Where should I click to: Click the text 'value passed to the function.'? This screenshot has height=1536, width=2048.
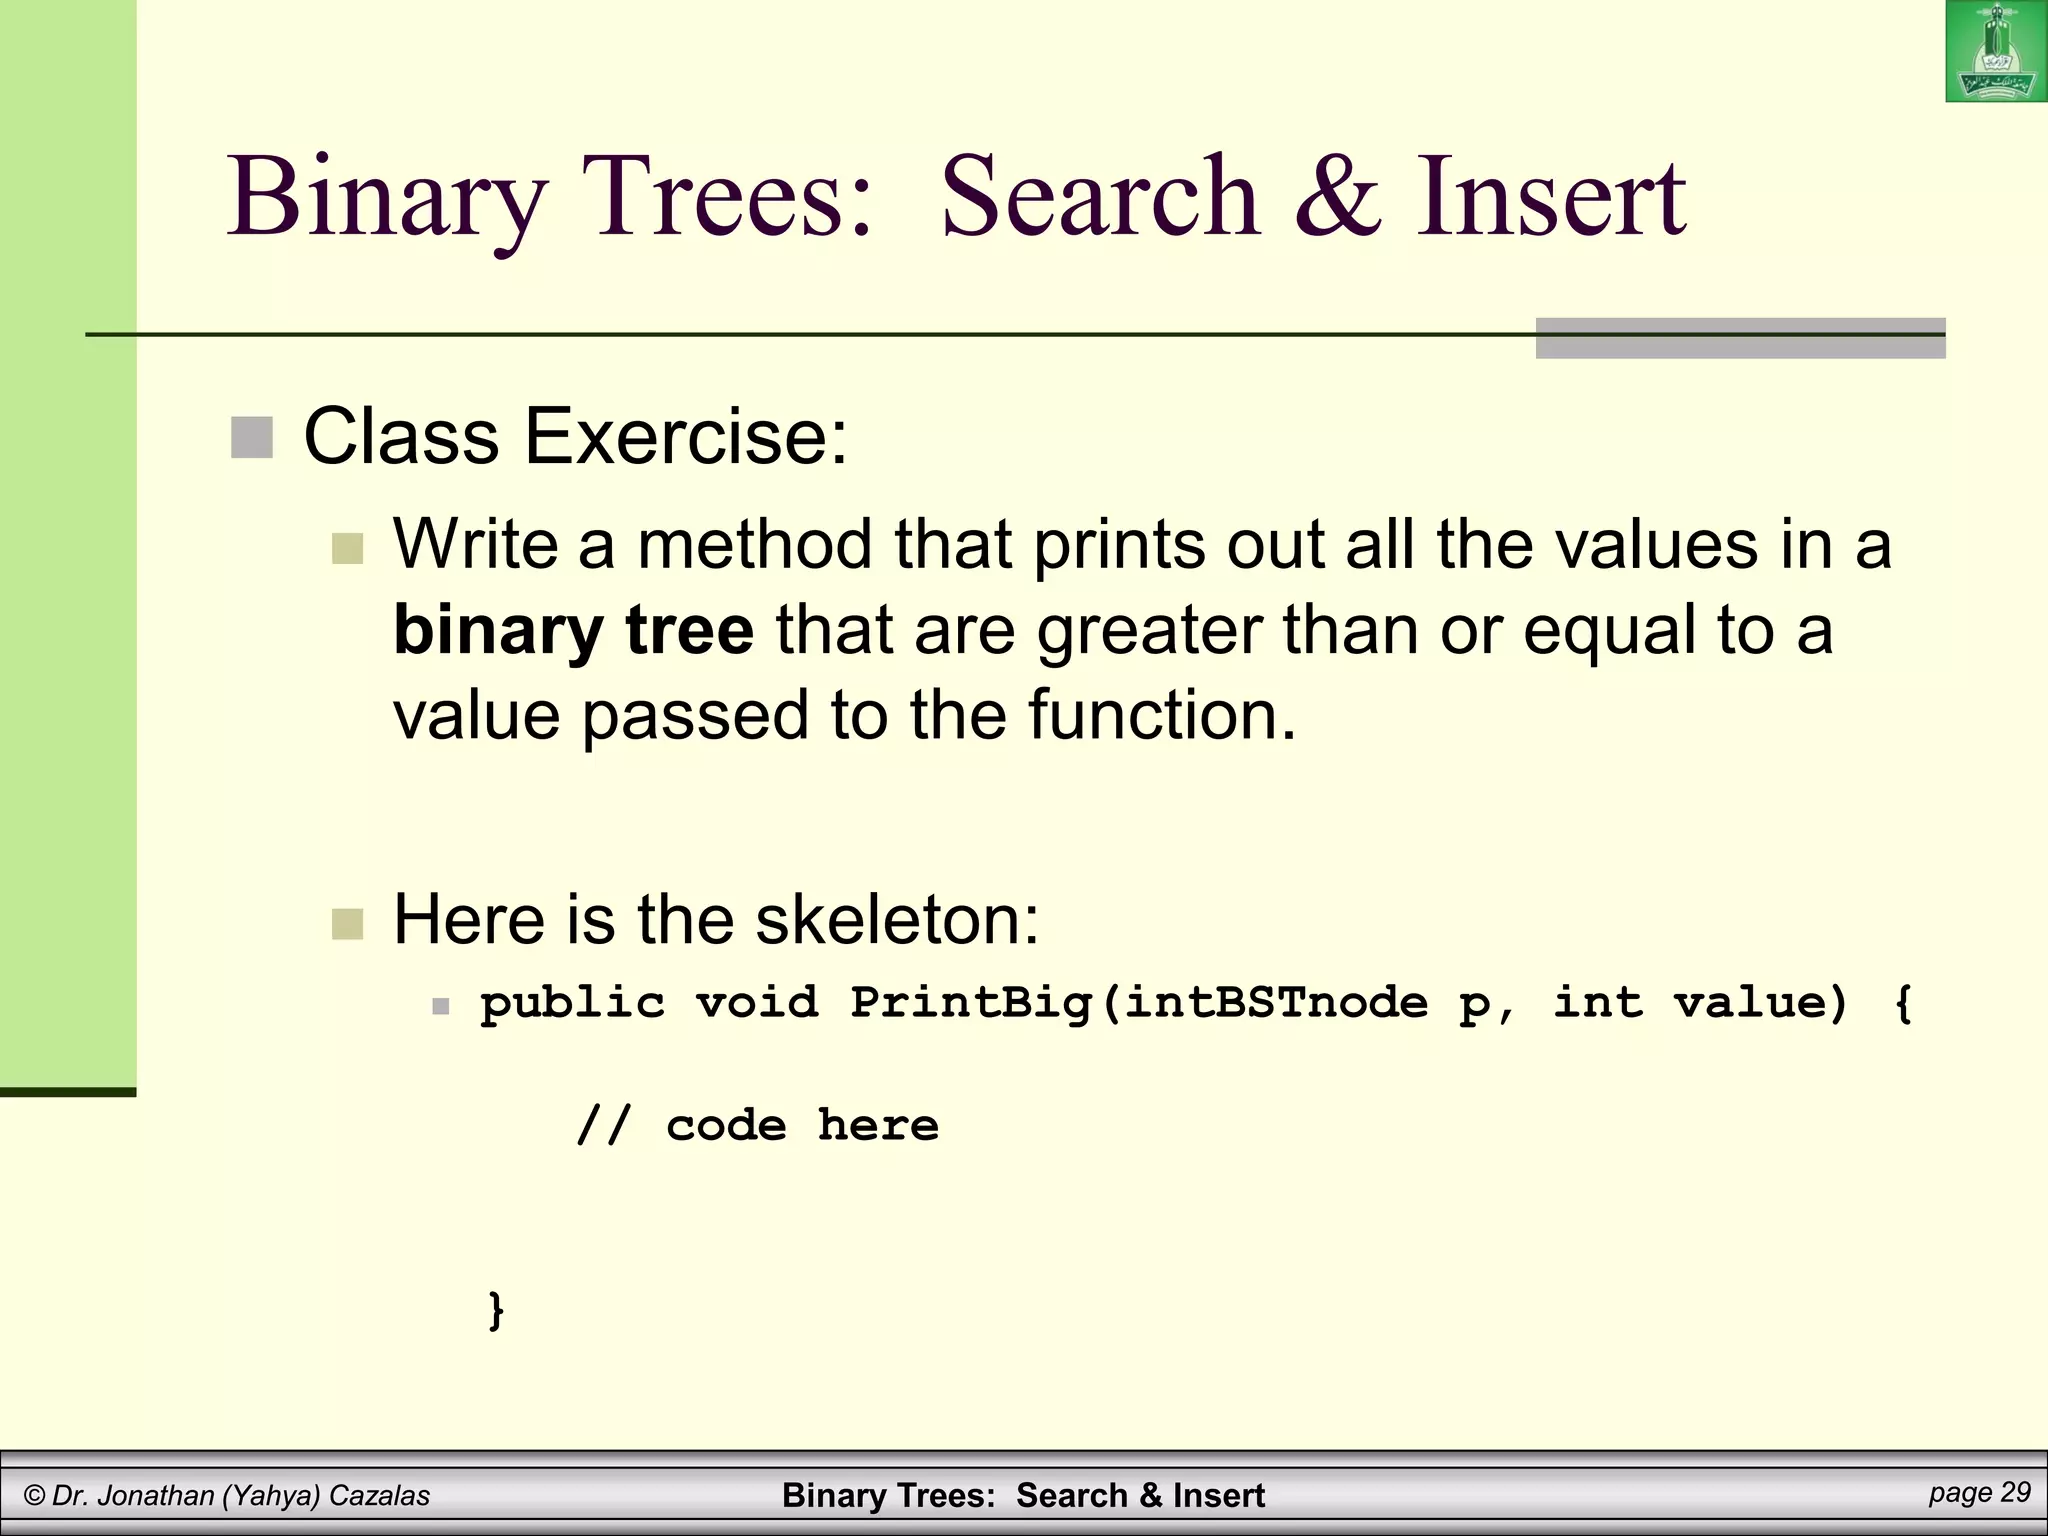[x=845, y=716]
